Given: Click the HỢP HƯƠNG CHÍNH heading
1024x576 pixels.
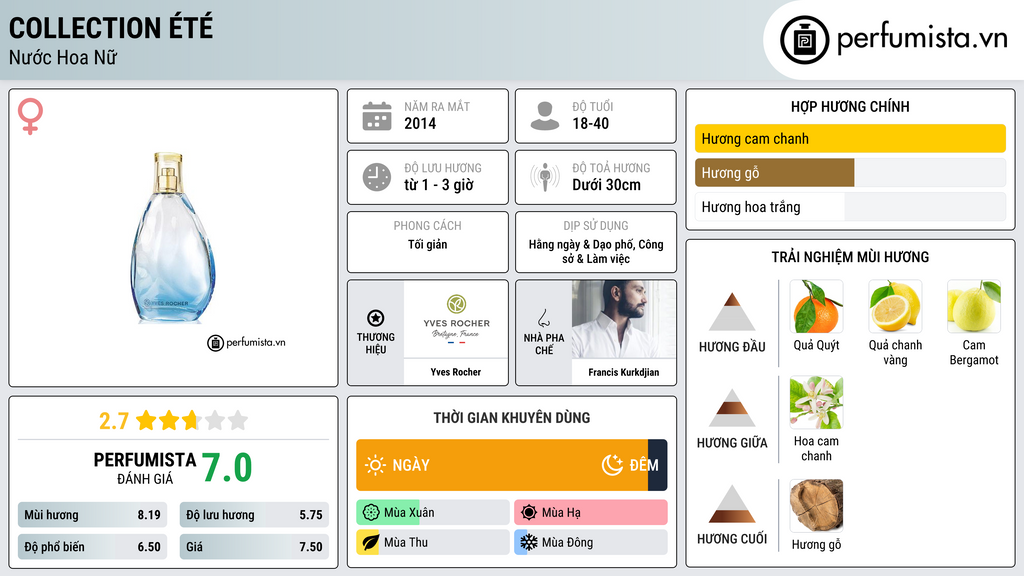Looking at the screenshot, I should [x=850, y=106].
